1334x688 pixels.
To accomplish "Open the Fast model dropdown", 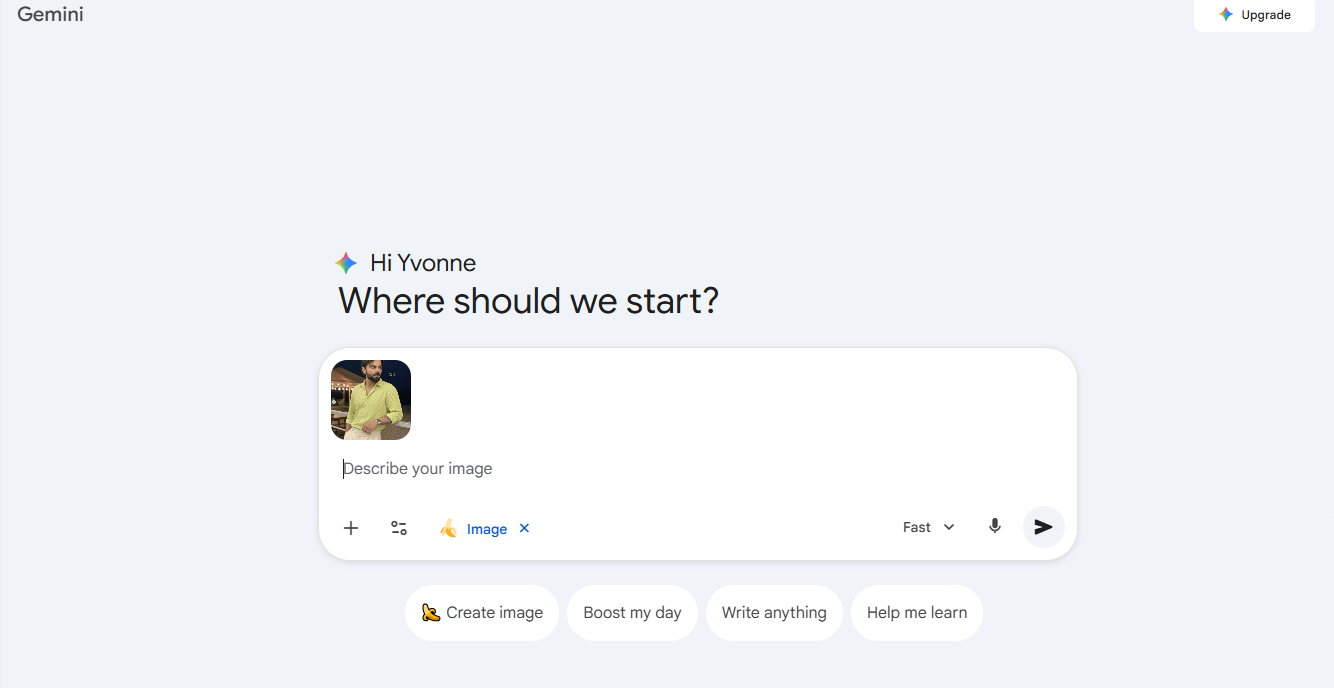I will click(927, 526).
